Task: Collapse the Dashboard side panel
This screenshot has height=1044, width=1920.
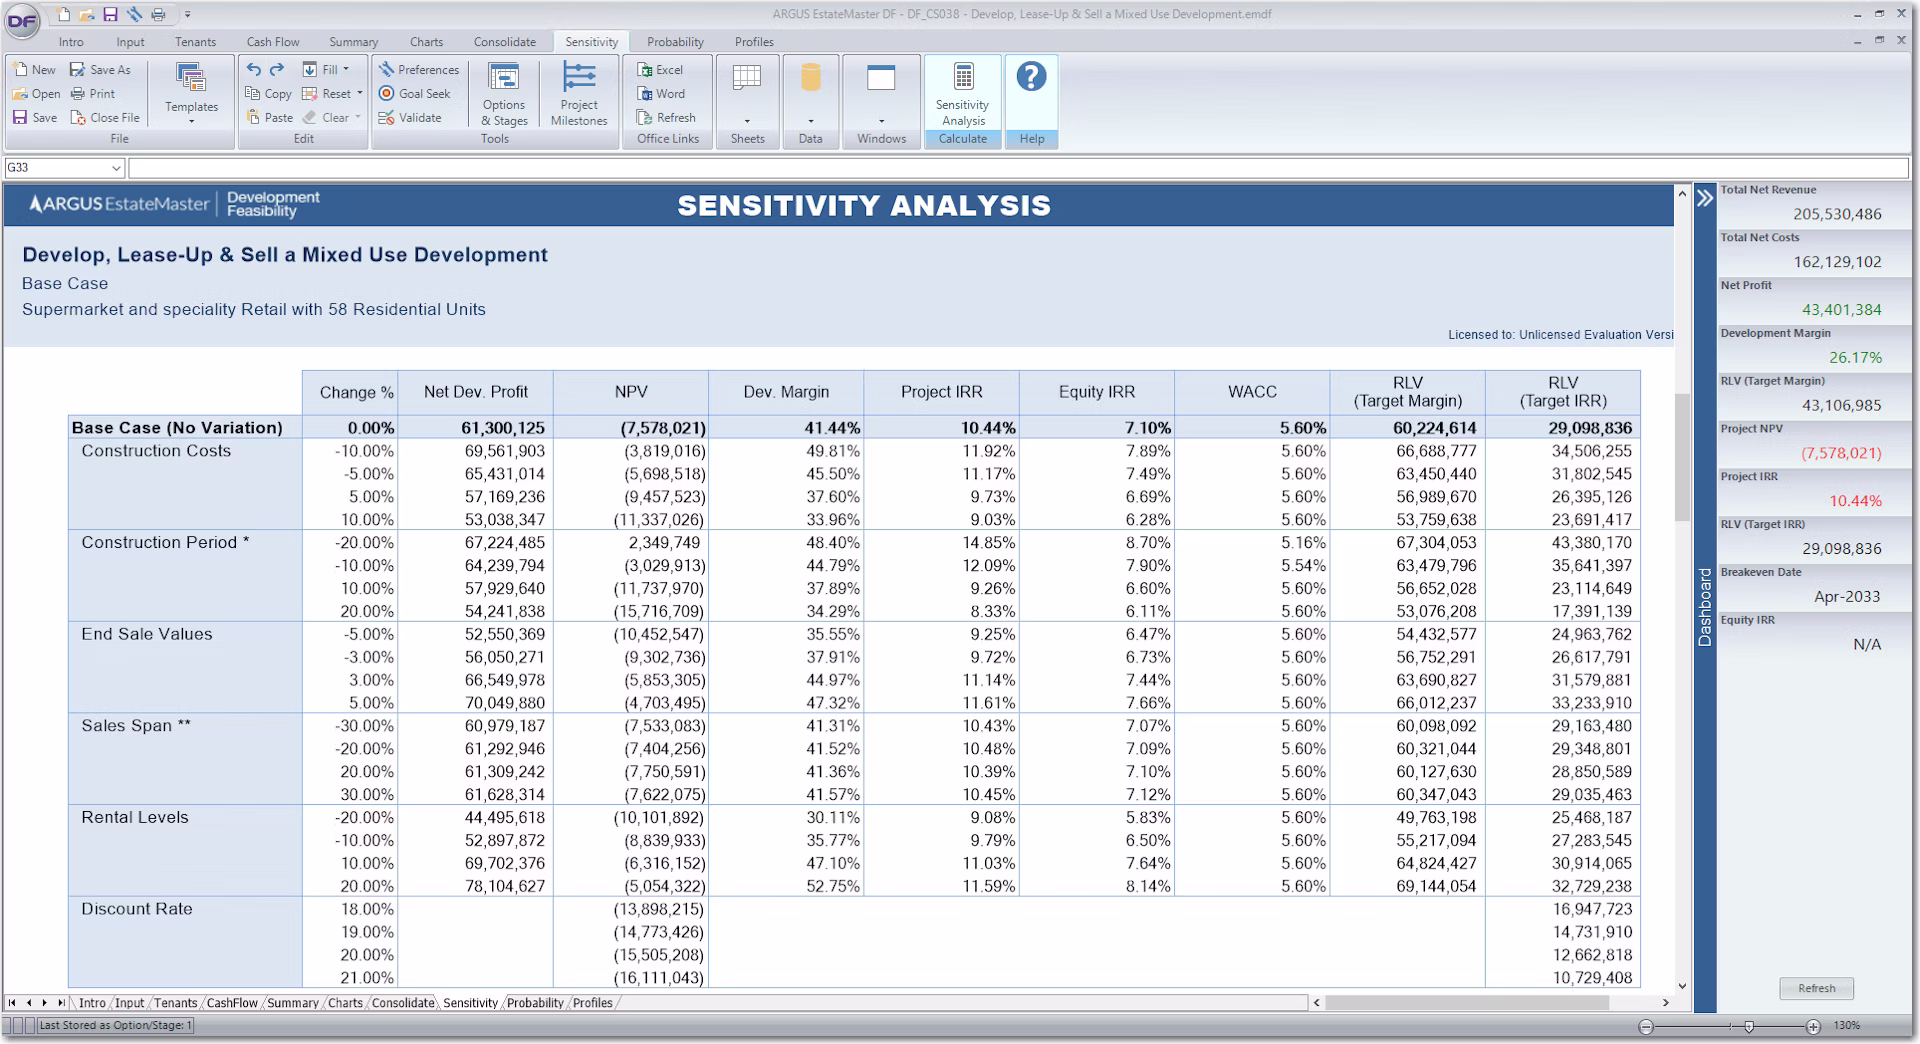Action: point(1705,199)
